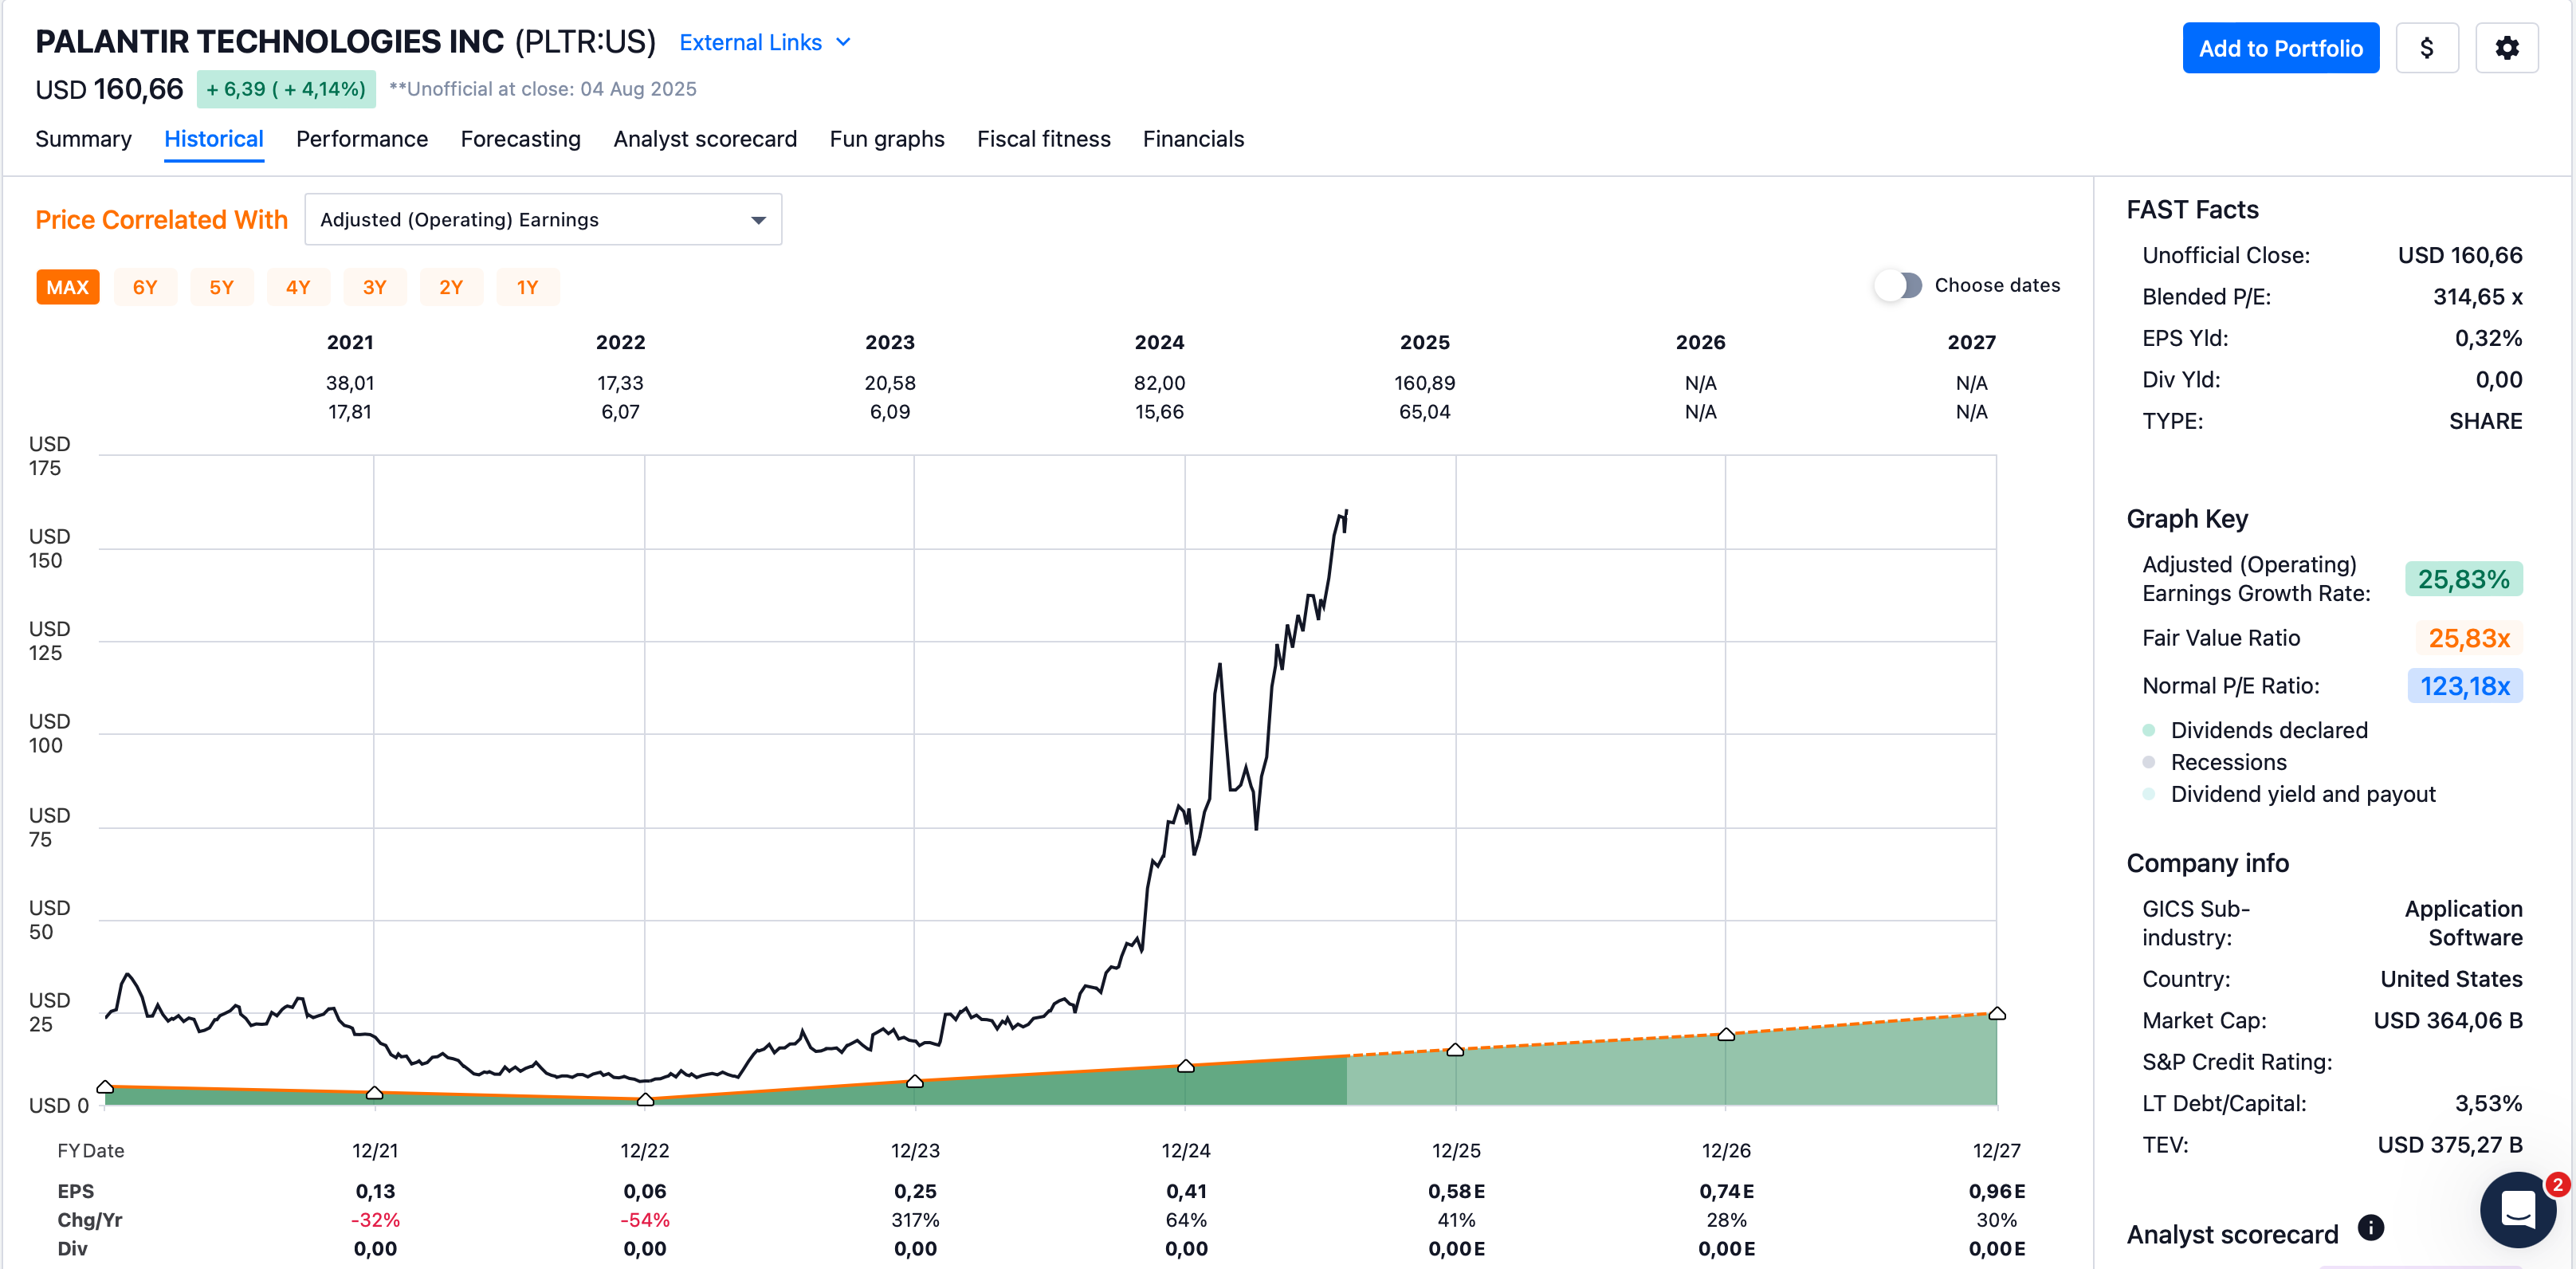Open the Fiscal fitness tab

point(1044,139)
